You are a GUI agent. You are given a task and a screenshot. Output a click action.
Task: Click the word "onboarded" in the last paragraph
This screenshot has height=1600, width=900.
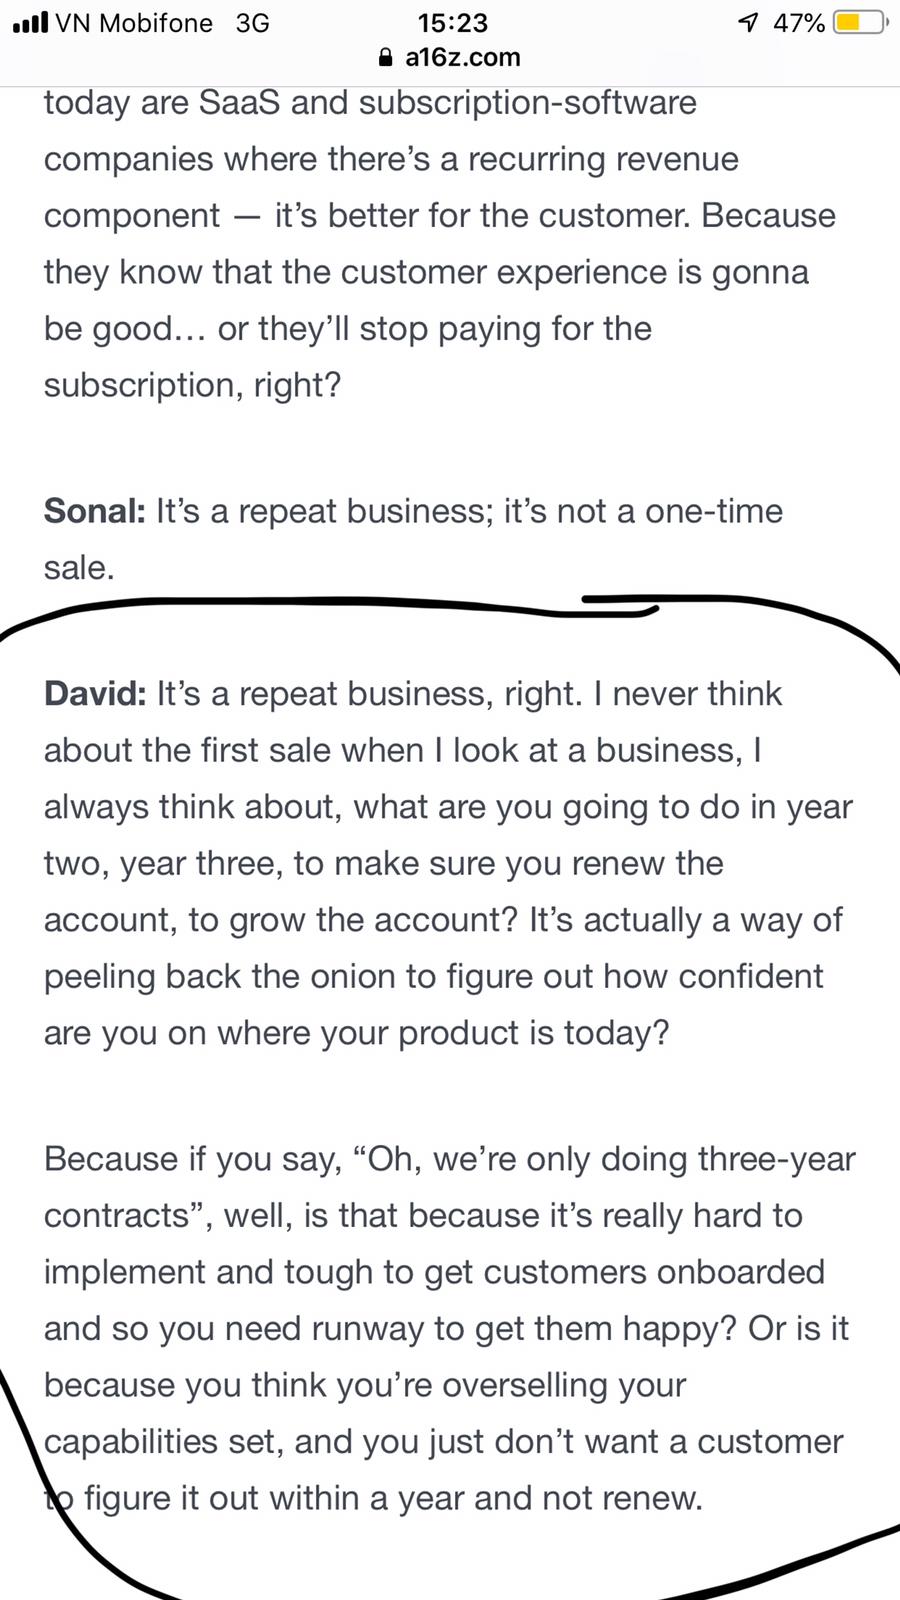[740, 1272]
